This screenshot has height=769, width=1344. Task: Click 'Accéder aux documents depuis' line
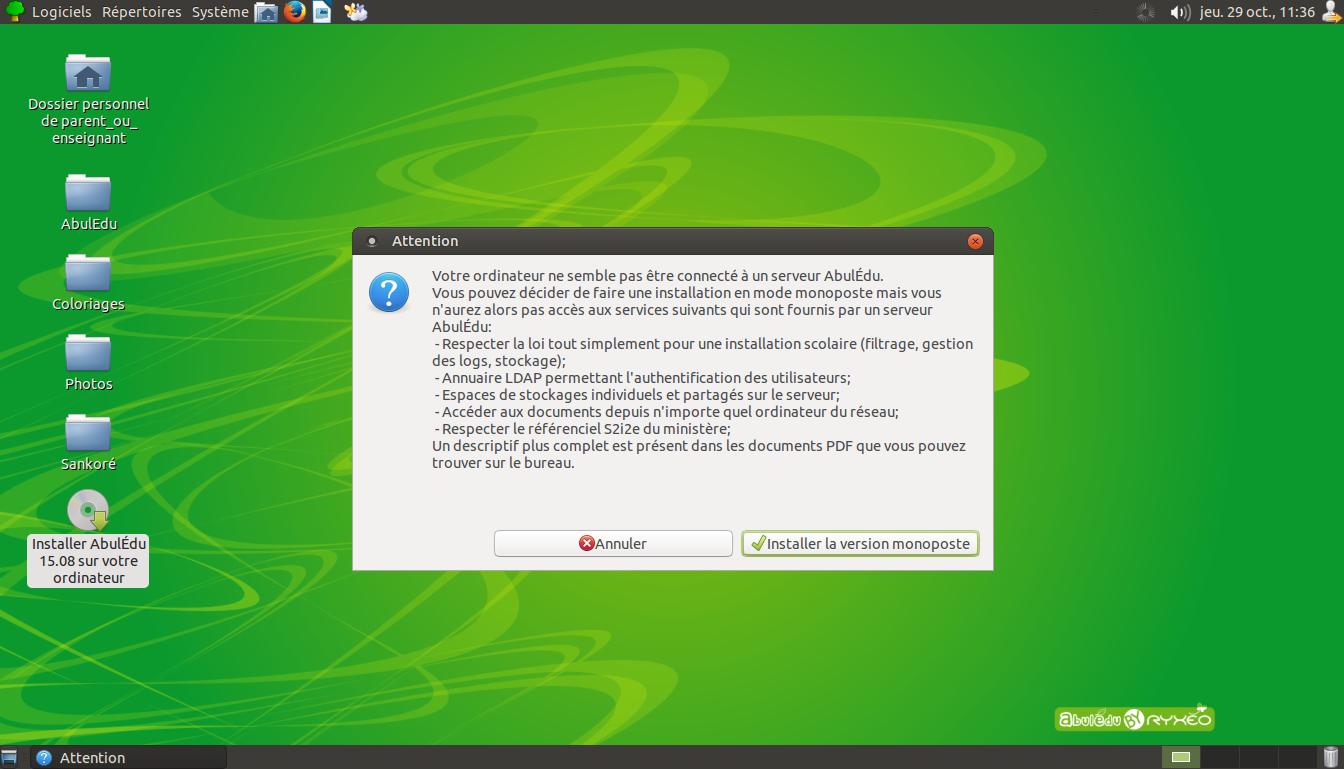point(666,412)
